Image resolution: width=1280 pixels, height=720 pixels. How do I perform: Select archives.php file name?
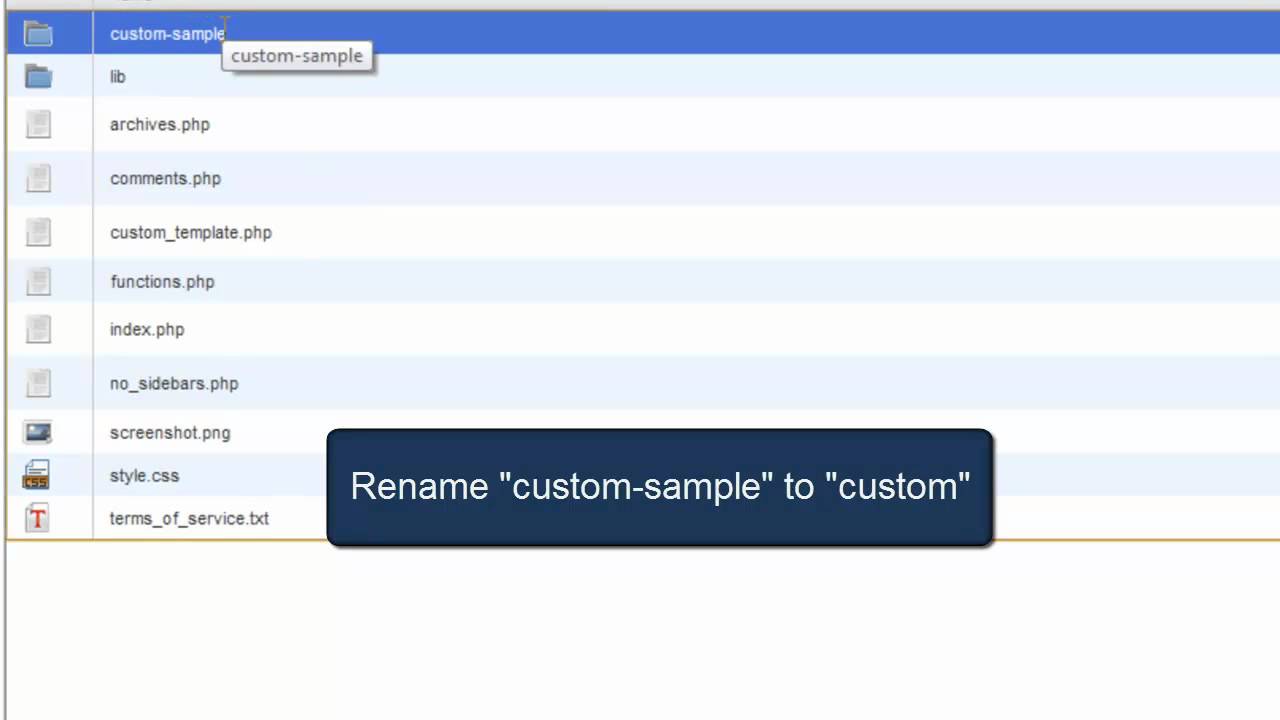tap(159, 125)
